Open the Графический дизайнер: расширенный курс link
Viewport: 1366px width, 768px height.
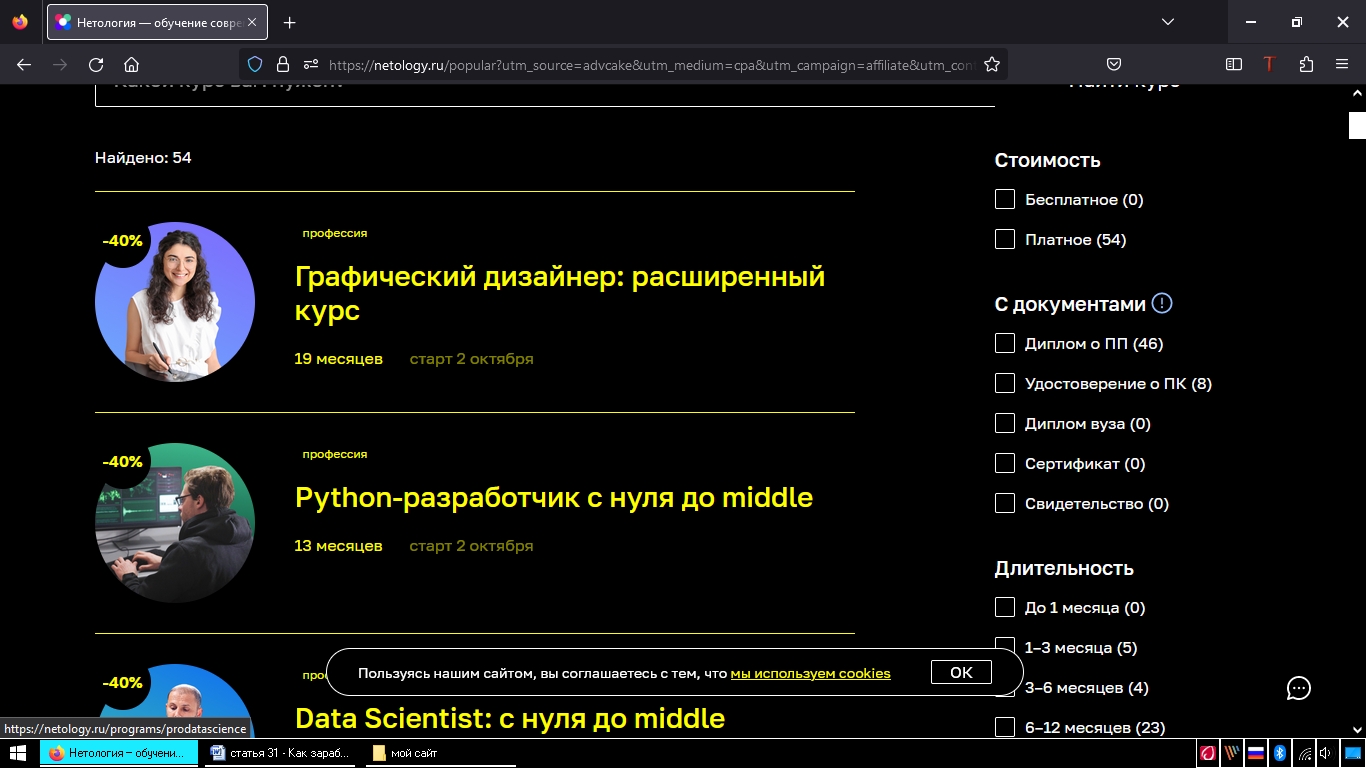tap(560, 293)
